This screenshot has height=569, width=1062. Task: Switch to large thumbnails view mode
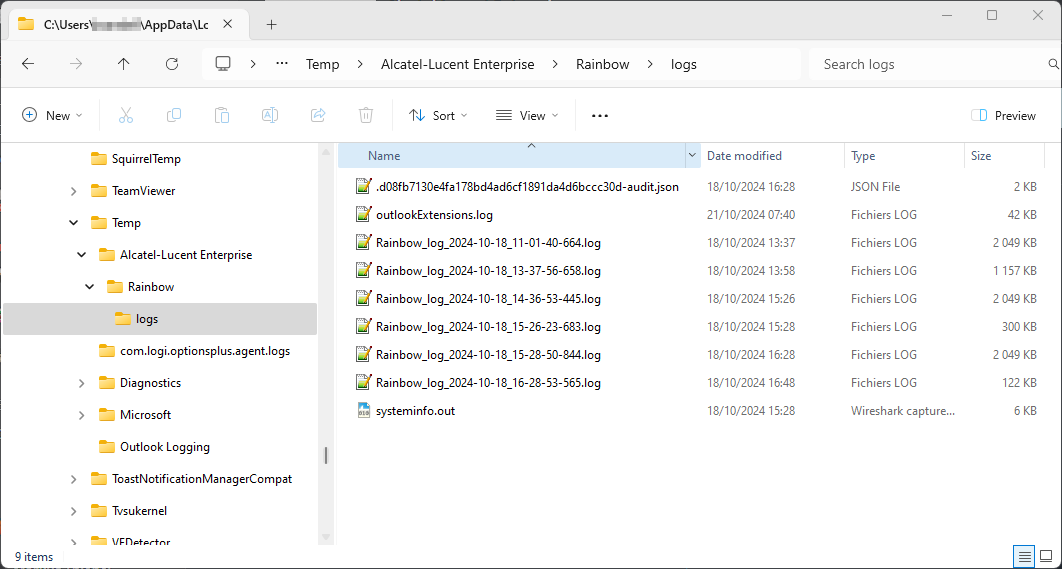(x=1045, y=556)
